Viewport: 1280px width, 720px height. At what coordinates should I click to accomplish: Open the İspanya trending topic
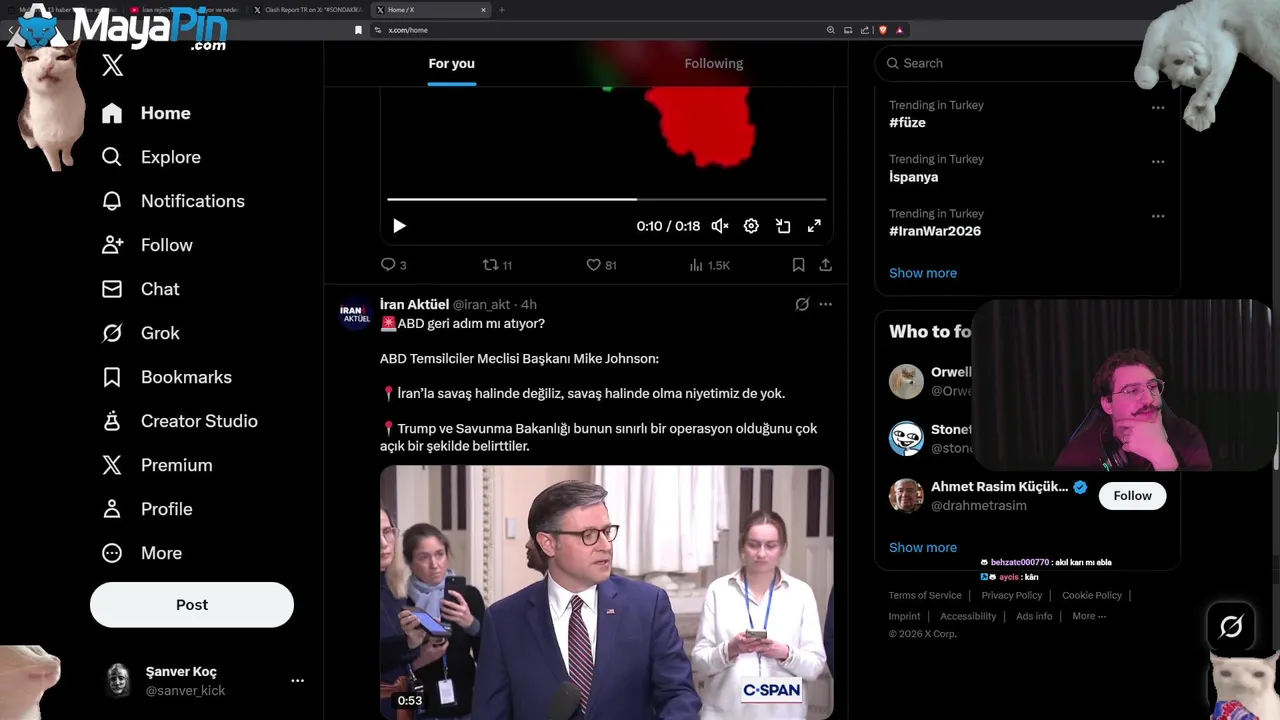point(913,177)
